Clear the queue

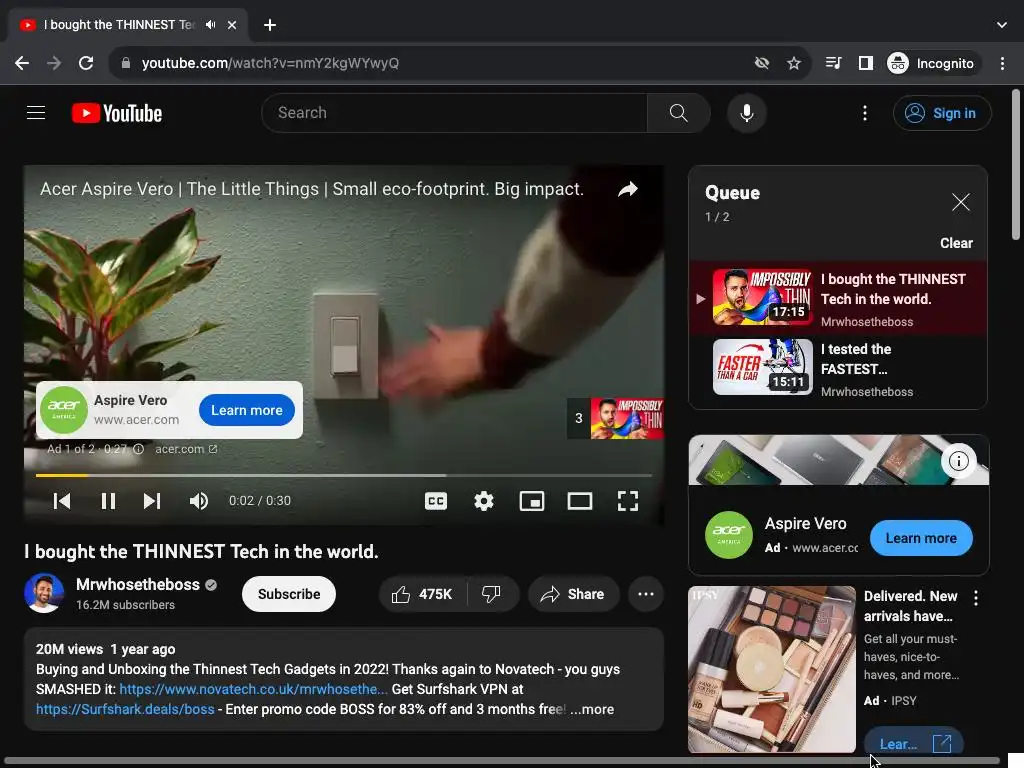click(956, 243)
